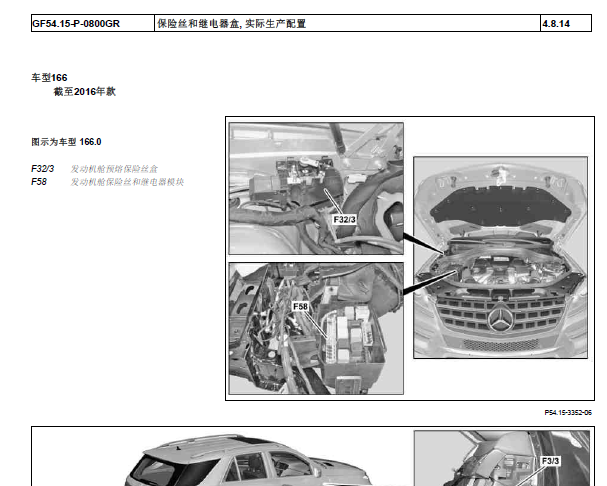Click the text 截至2016年款
Image resolution: width=607 pixels, height=486 pixels.
point(84,92)
